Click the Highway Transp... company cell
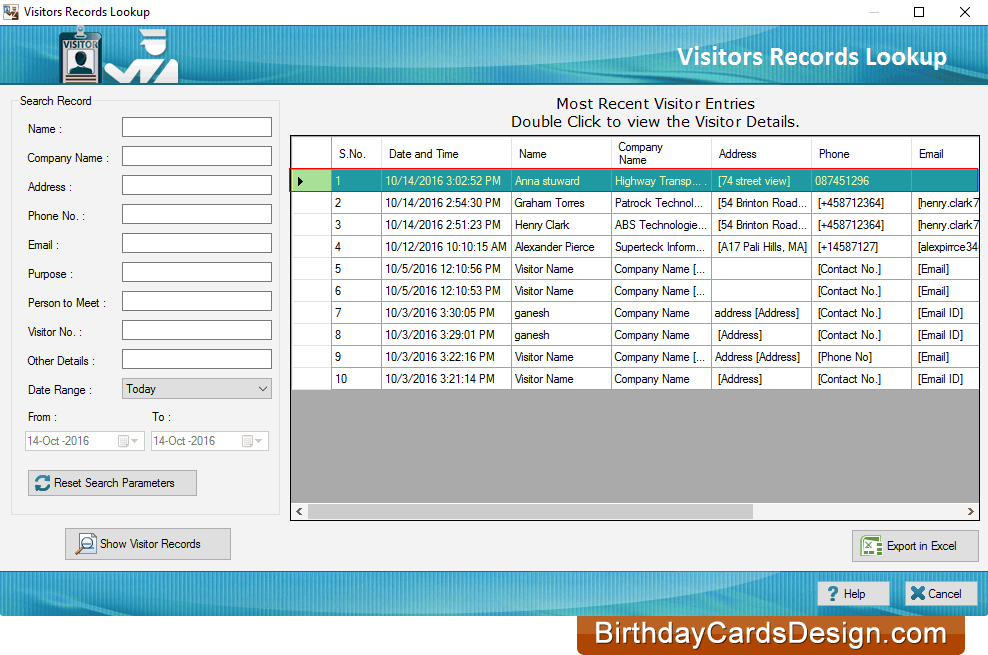Viewport: 988px width, 655px height. (x=661, y=181)
